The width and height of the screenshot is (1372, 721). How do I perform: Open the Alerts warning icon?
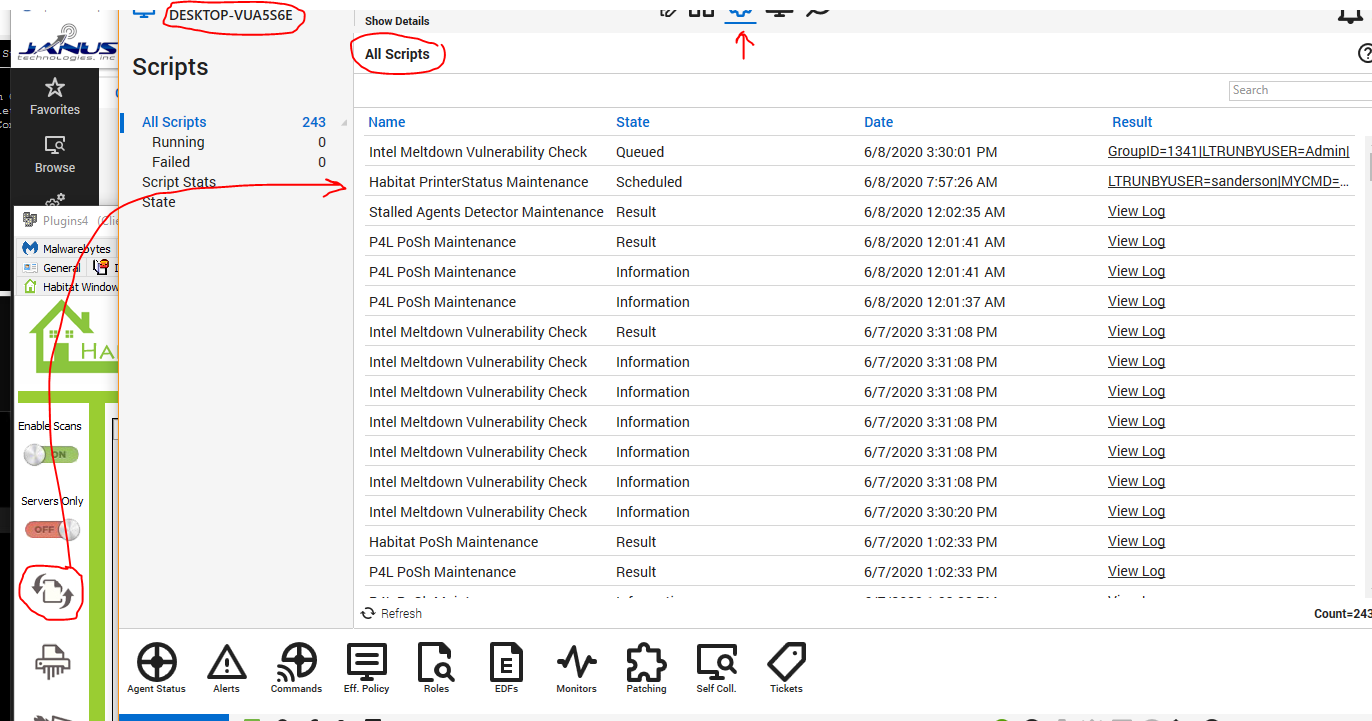click(x=227, y=663)
